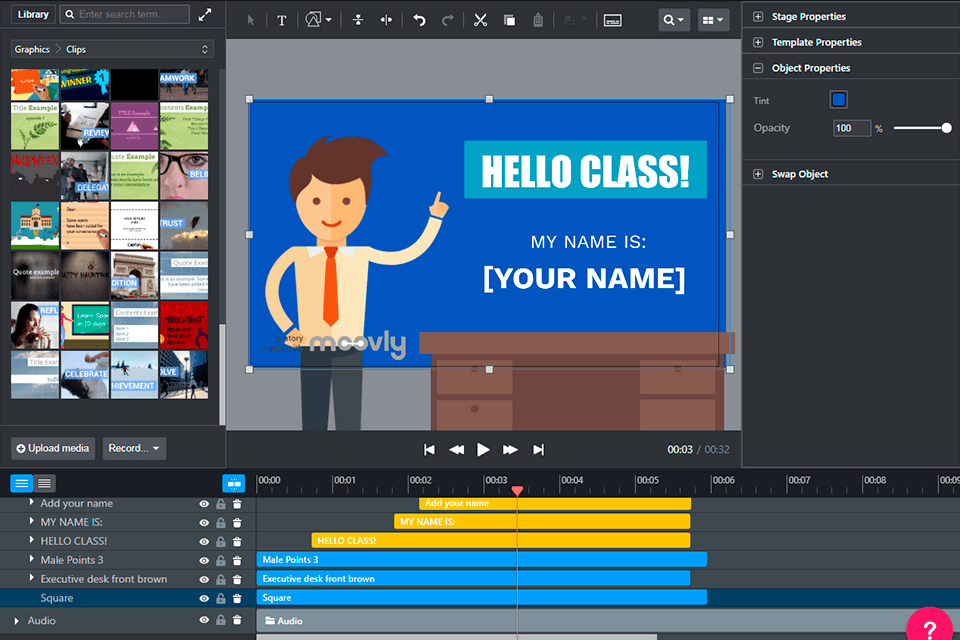Expand the Swap Object section
Image resolution: width=960 pixels, height=640 pixels.
coord(757,173)
